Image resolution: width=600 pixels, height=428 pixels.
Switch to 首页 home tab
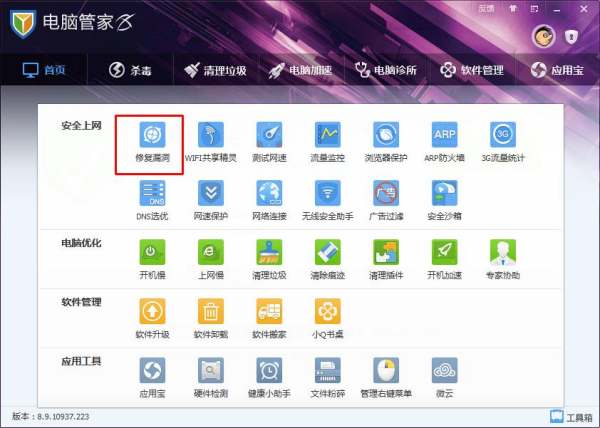[x=44, y=70]
